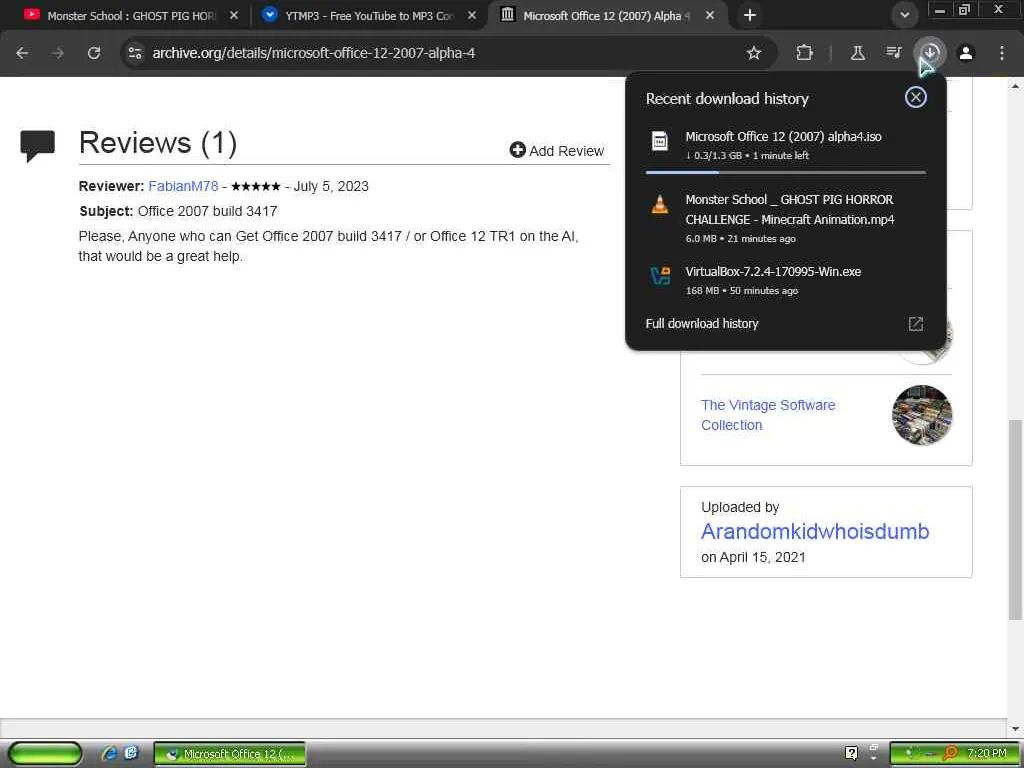
Task: Open the profile avatar icon
Action: pos(966,53)
